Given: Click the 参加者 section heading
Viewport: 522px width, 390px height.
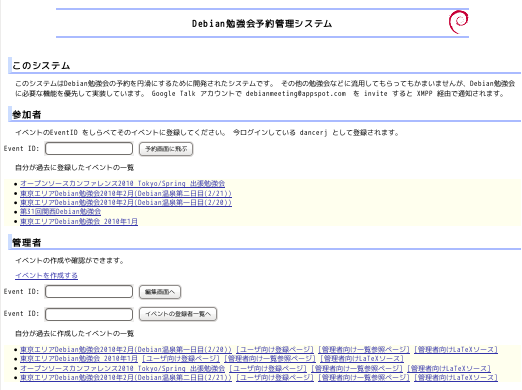Looking at the screenshot, I should [27, 114].
